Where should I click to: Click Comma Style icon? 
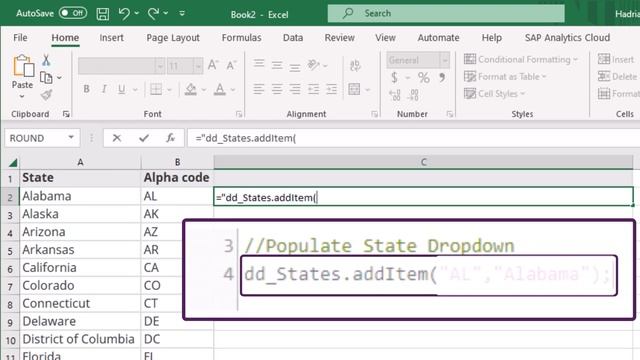coord(442,77)
